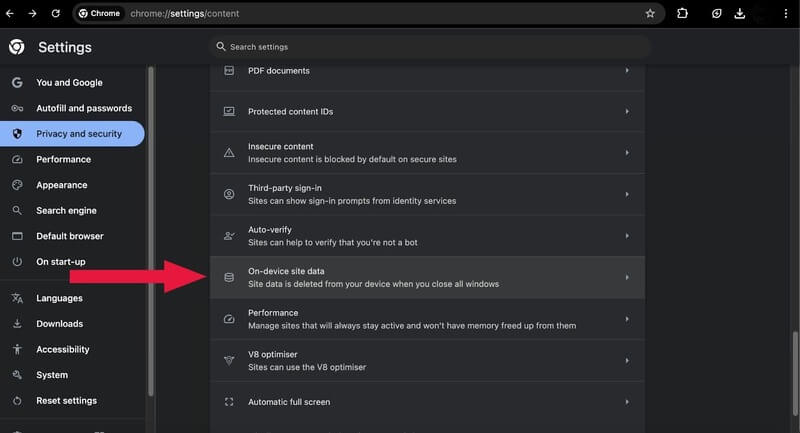Open On-device site data setting
800x433 pixels.
427,277
